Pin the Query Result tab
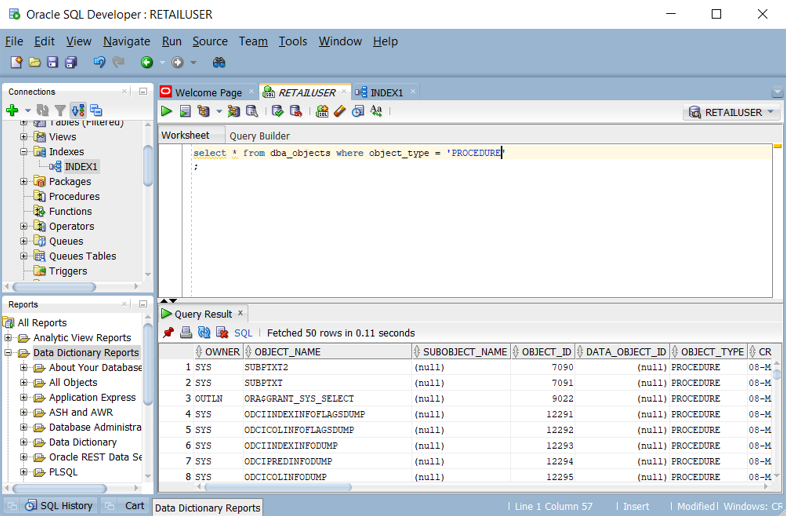This screenshot has height=516, width=786. (x=168, y=333)
